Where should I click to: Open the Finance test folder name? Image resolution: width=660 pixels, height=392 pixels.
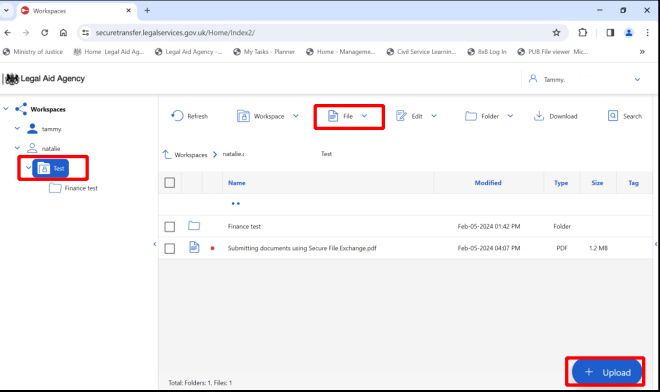coord(244,227)
